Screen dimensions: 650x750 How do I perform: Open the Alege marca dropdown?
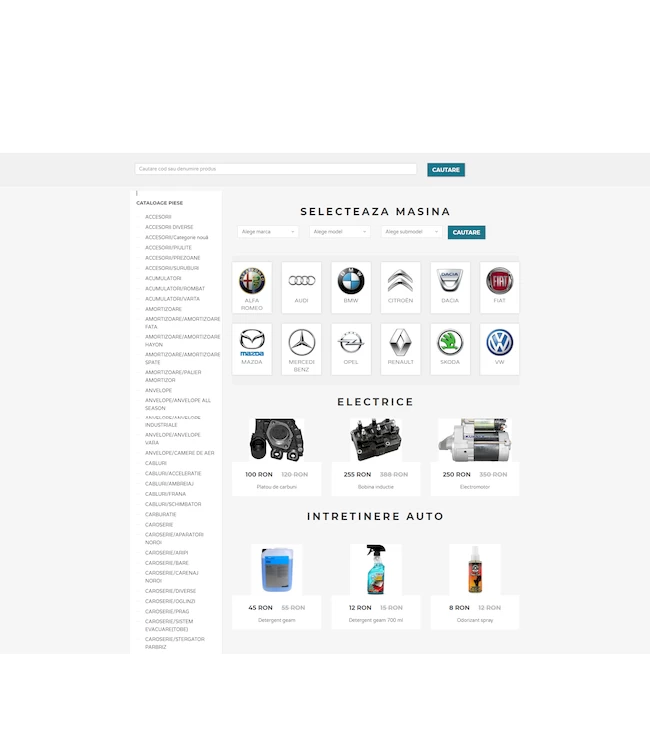click(x=268, y=232)
